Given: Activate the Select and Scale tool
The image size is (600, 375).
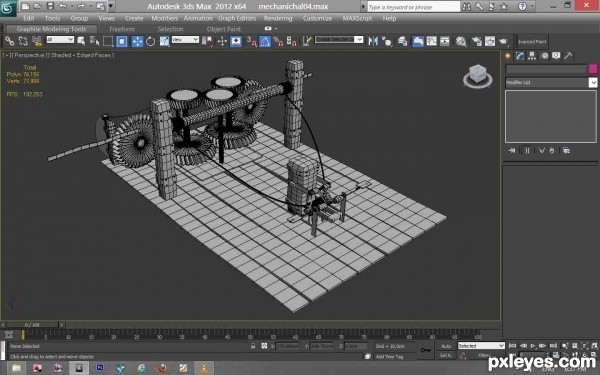Looking at the screenshot, I should [x=164, y=41].
